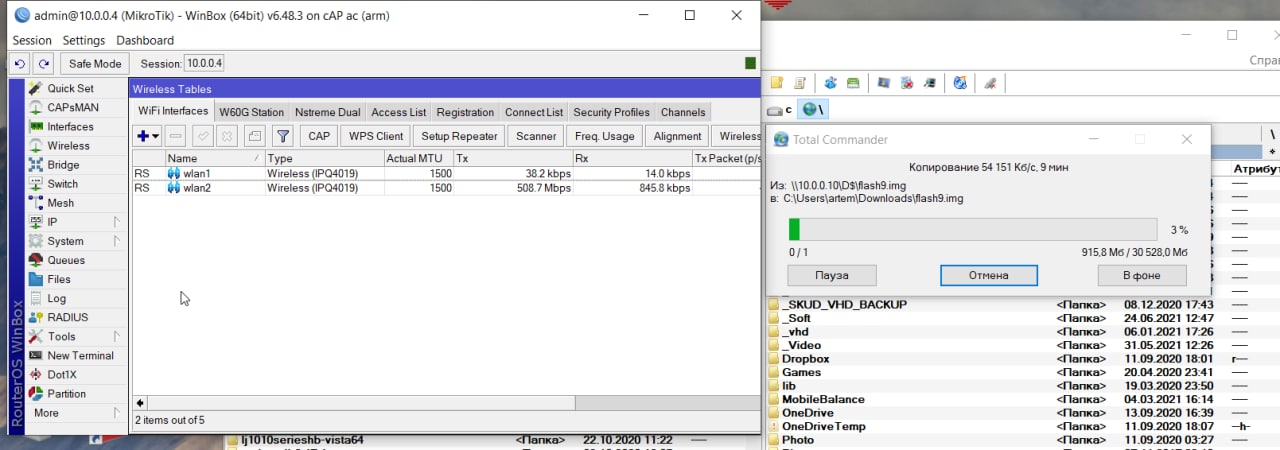Screen dimensions: 1280x450
Task: Click the Undo arrow in WinBox toolbar
Action: (x=19, y=64)
